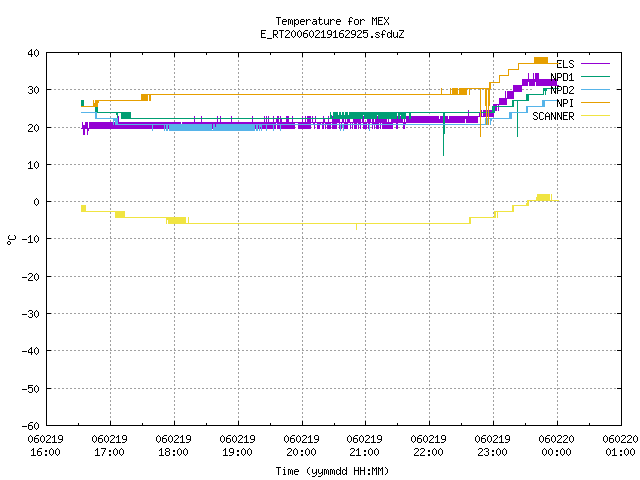The image size is (640, 480).
Task: Click the NPD2 legend label
Action: (562, 90)
